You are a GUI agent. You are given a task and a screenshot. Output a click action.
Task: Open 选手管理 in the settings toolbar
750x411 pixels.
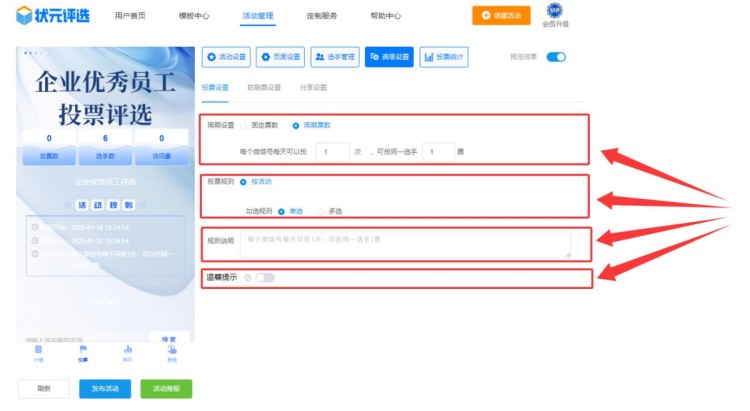point(334,57)
